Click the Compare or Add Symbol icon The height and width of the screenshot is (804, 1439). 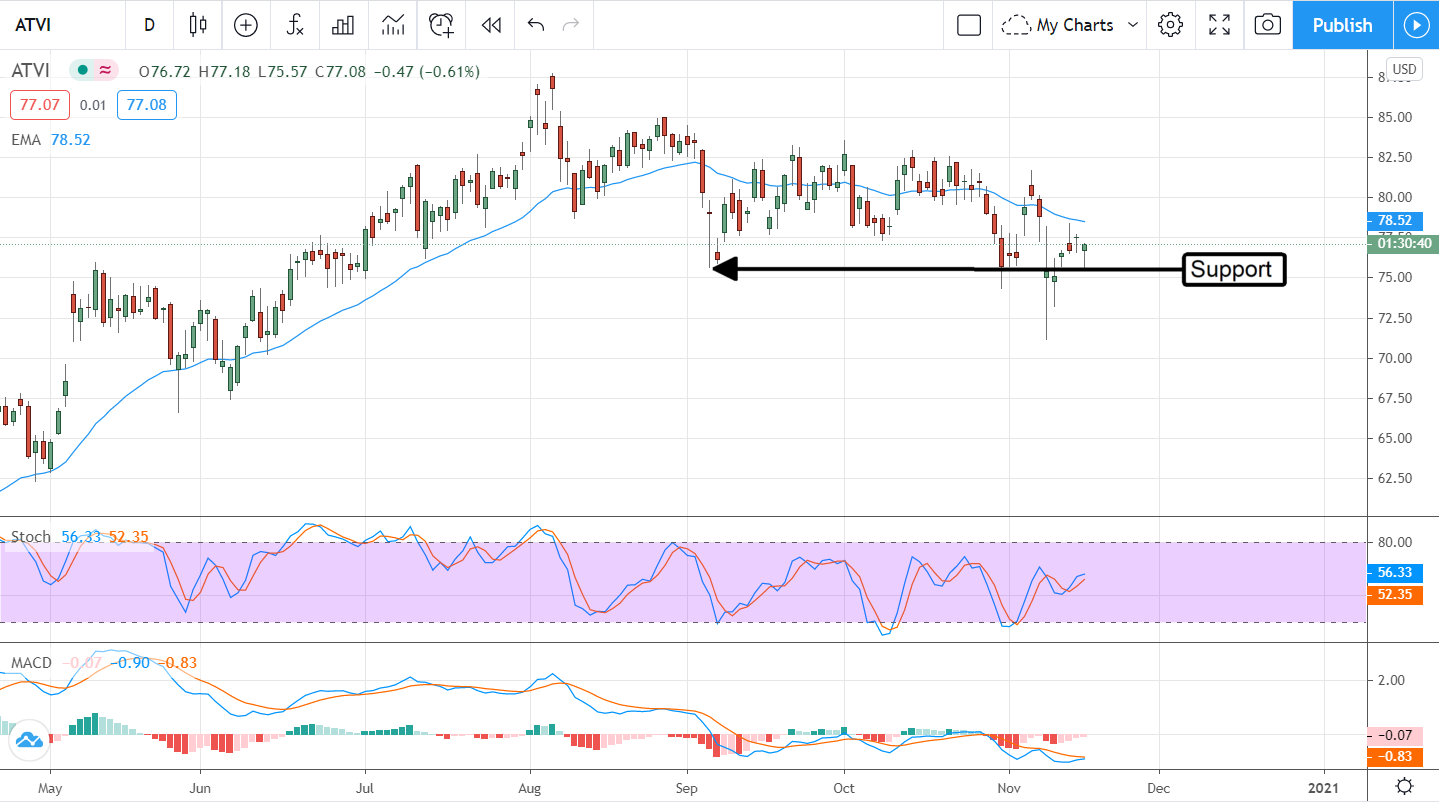[x=246, y=25]
